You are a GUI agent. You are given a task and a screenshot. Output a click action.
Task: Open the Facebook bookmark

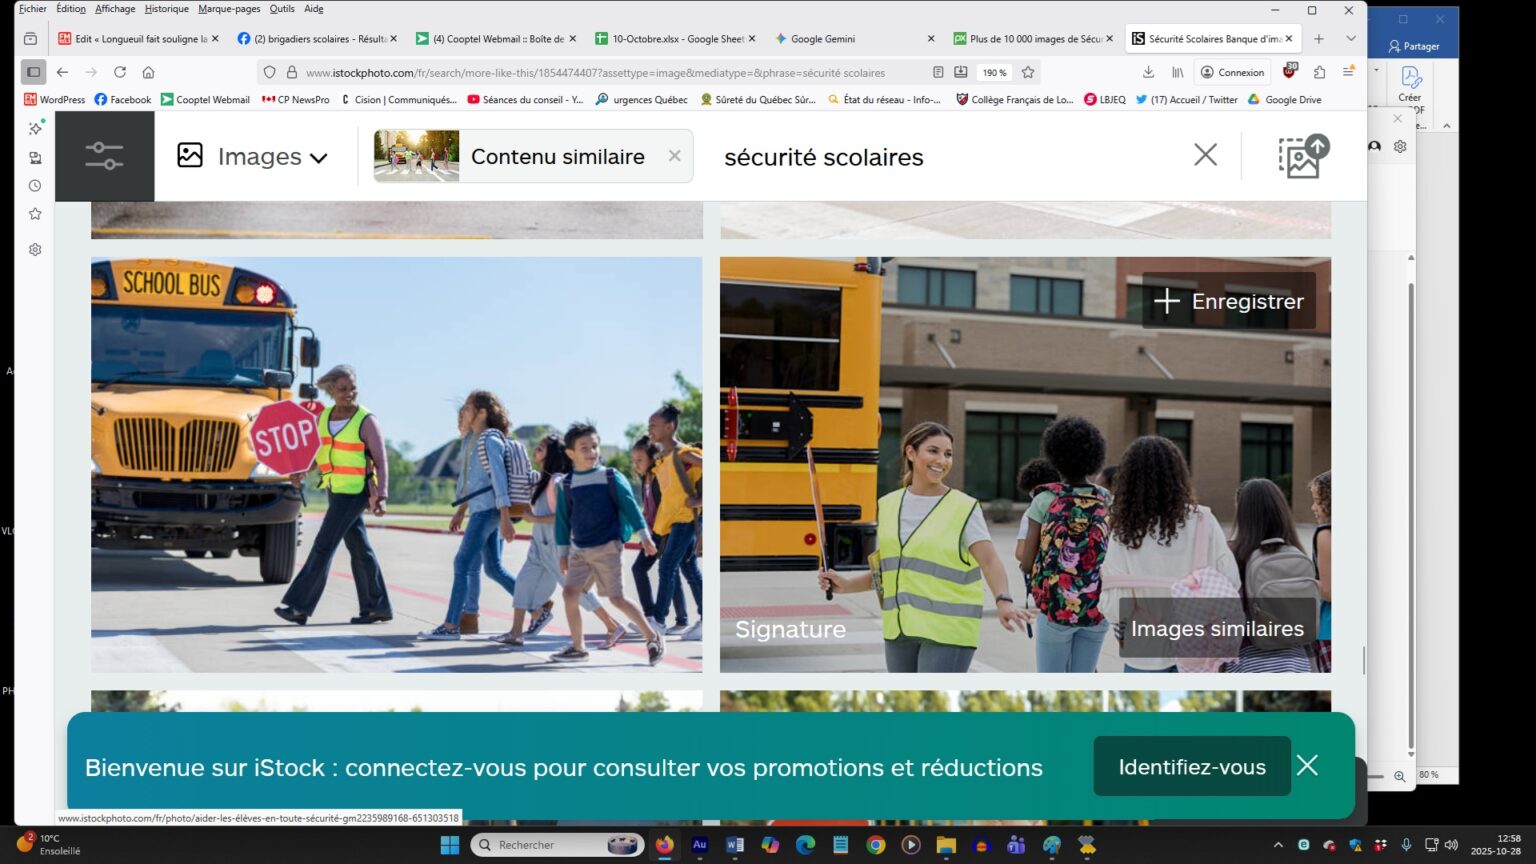(x=122, y=100)
